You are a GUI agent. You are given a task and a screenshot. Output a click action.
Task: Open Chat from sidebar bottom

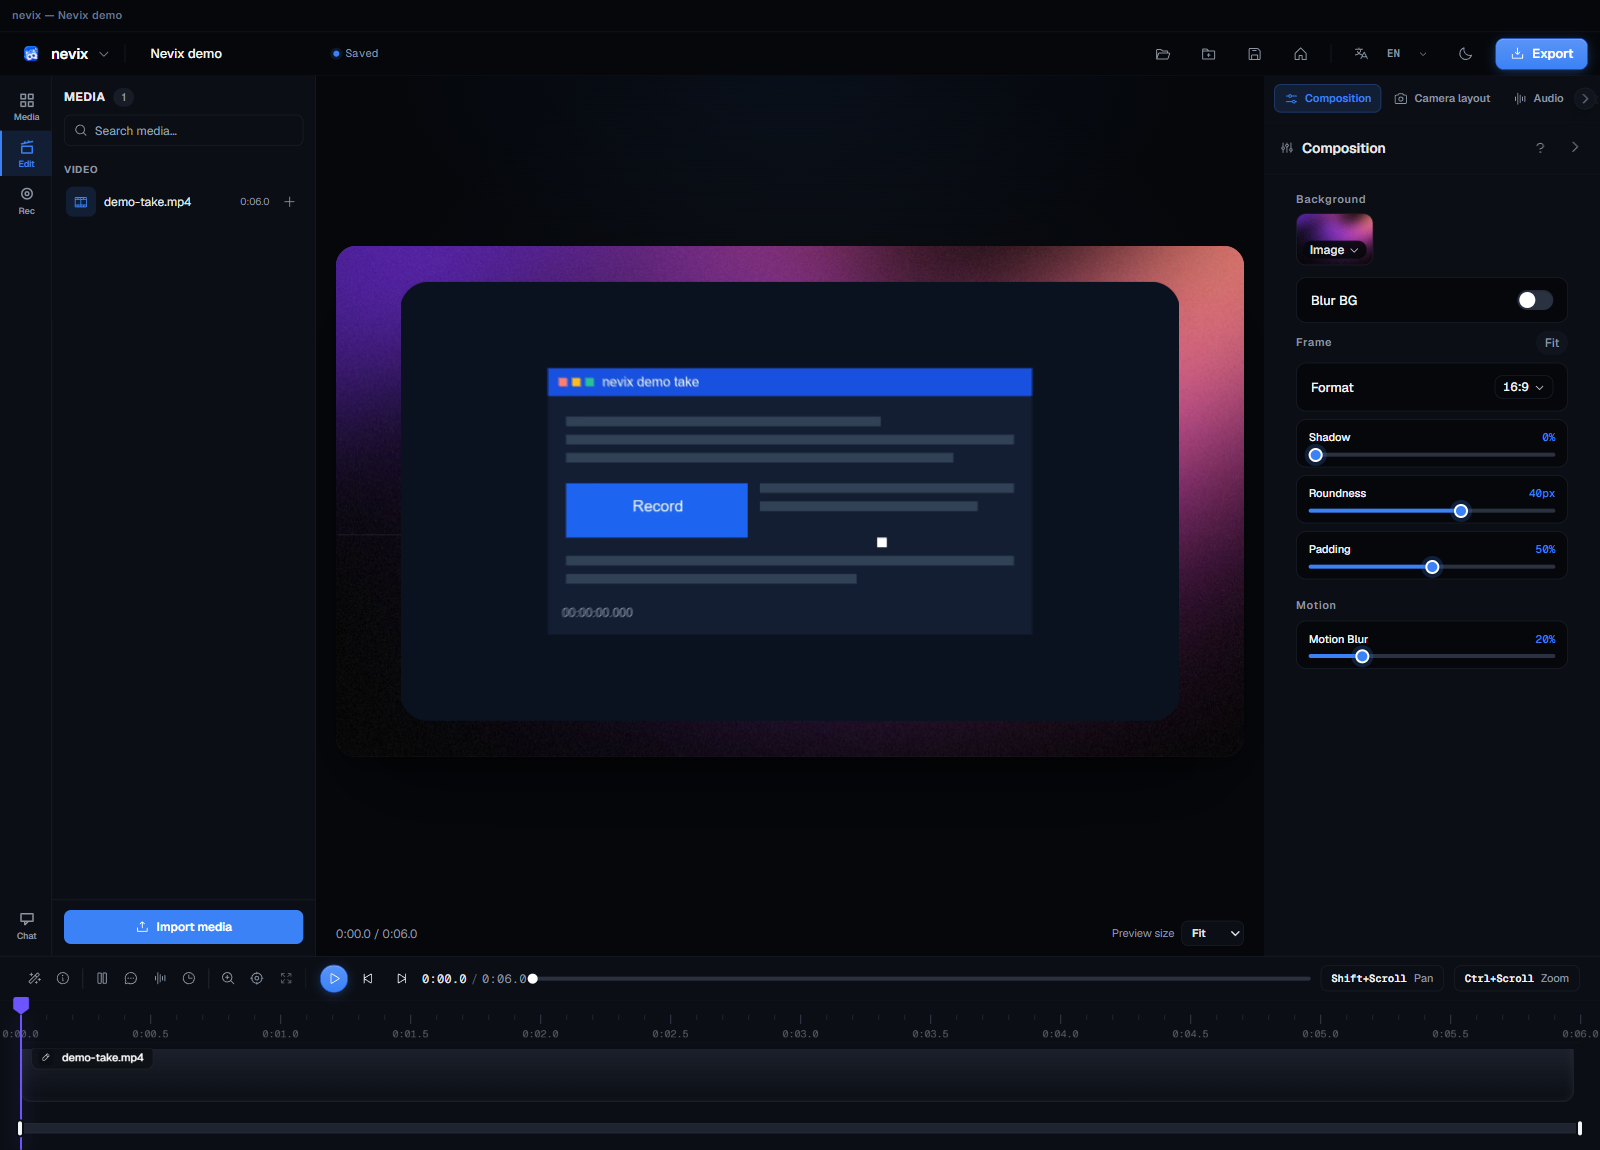[x=27, y=925]
